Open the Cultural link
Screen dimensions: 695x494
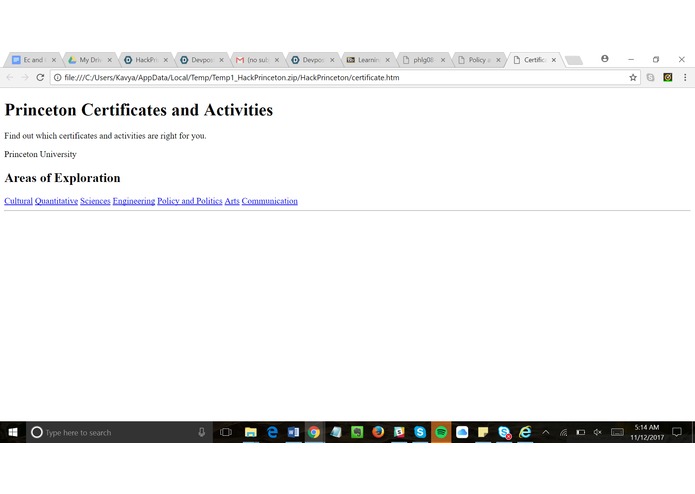pos(18,201)
